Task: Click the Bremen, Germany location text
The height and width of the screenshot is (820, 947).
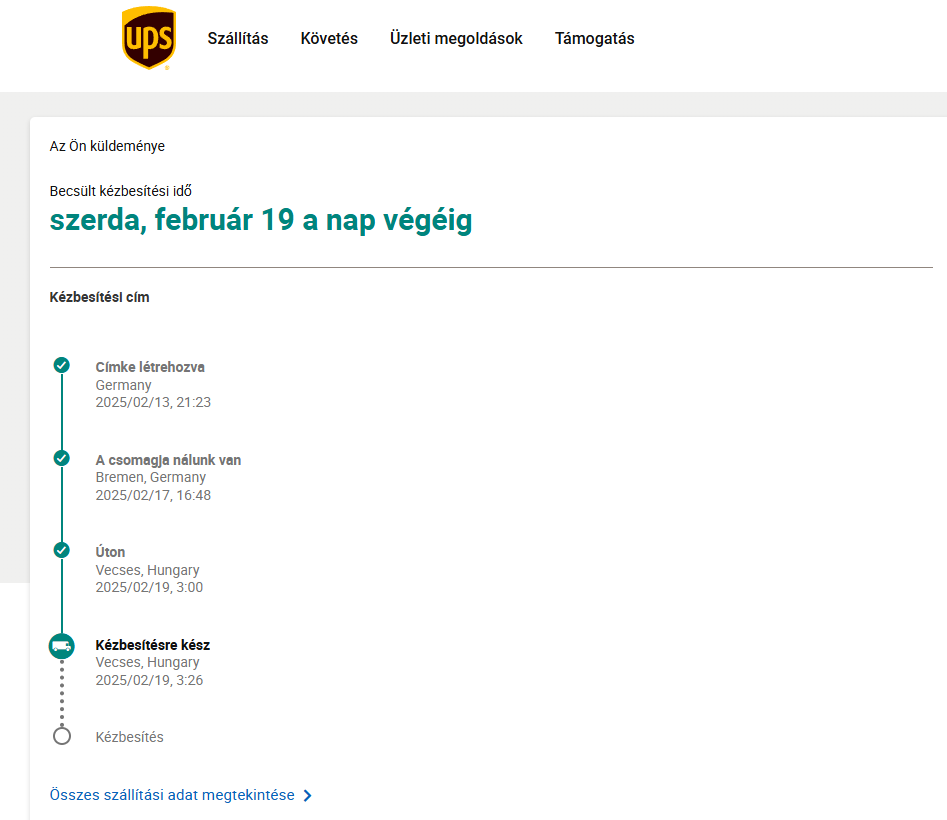Action: (x=150, y=477)
